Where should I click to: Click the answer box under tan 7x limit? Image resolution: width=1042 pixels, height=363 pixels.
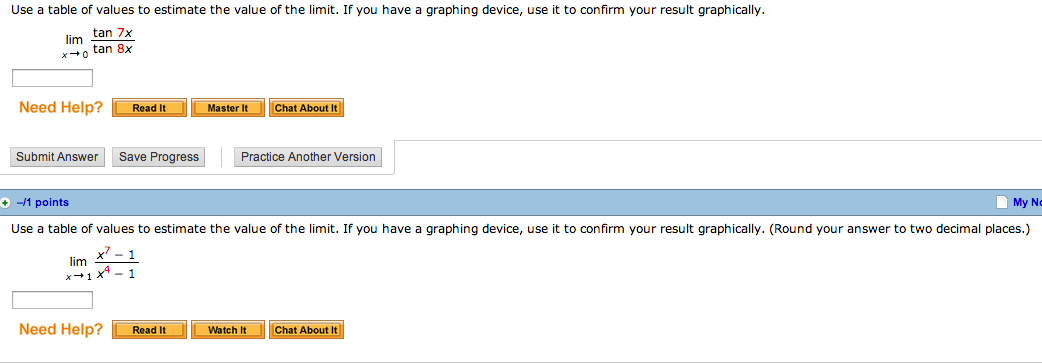(52, 78)
